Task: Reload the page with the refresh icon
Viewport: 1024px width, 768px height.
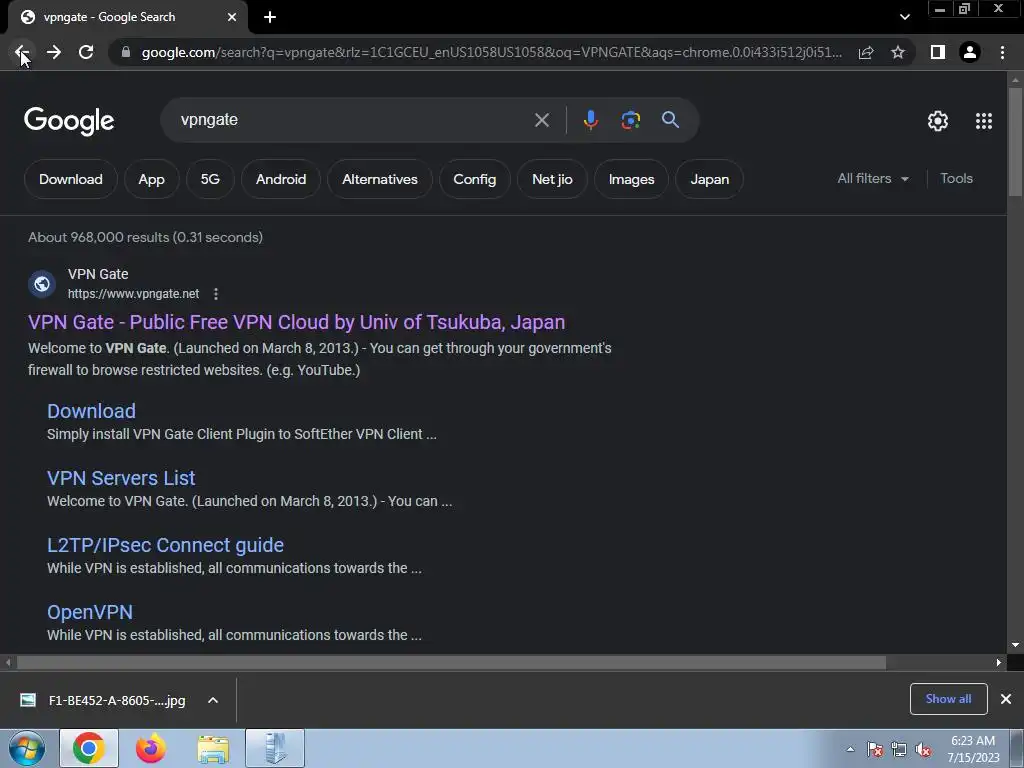Action: (x=86, y=52)
